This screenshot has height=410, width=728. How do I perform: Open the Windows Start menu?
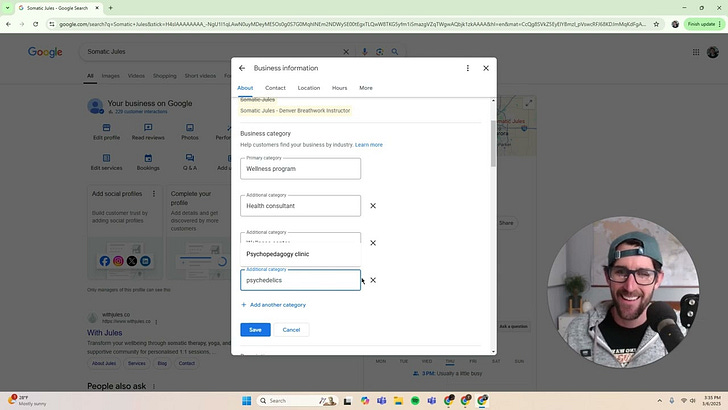(247, 401)
